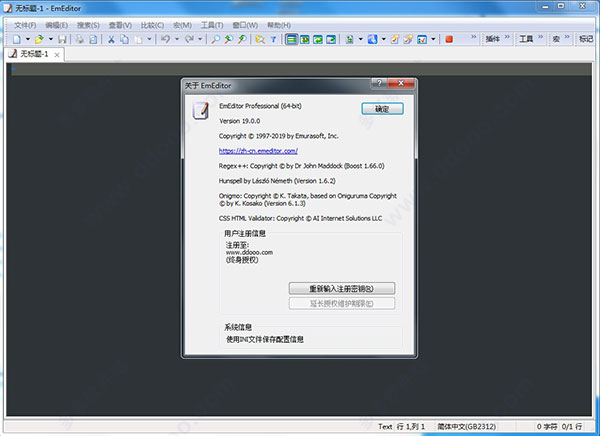
Task: Open the 比较(C) menu
Action: [152, 25]
